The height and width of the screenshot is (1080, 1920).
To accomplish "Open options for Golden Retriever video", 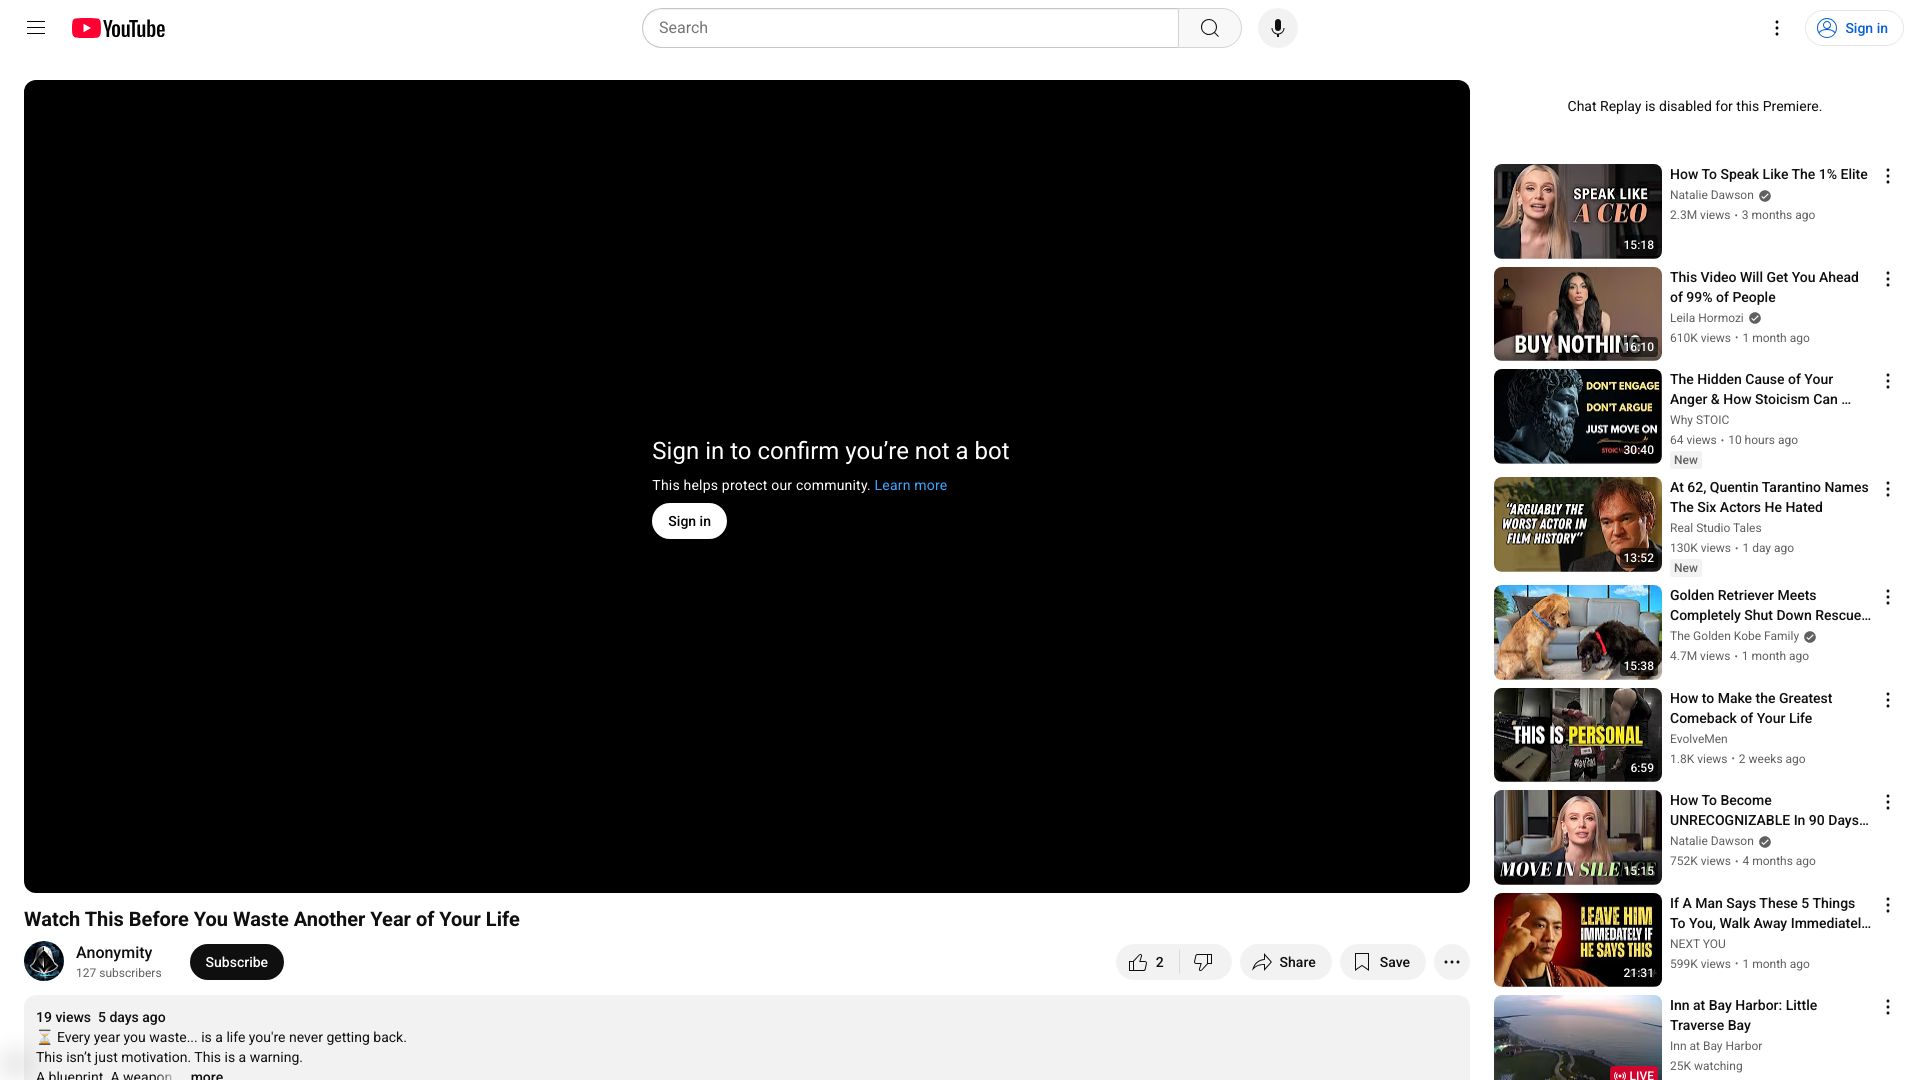I will [1887, 597].
